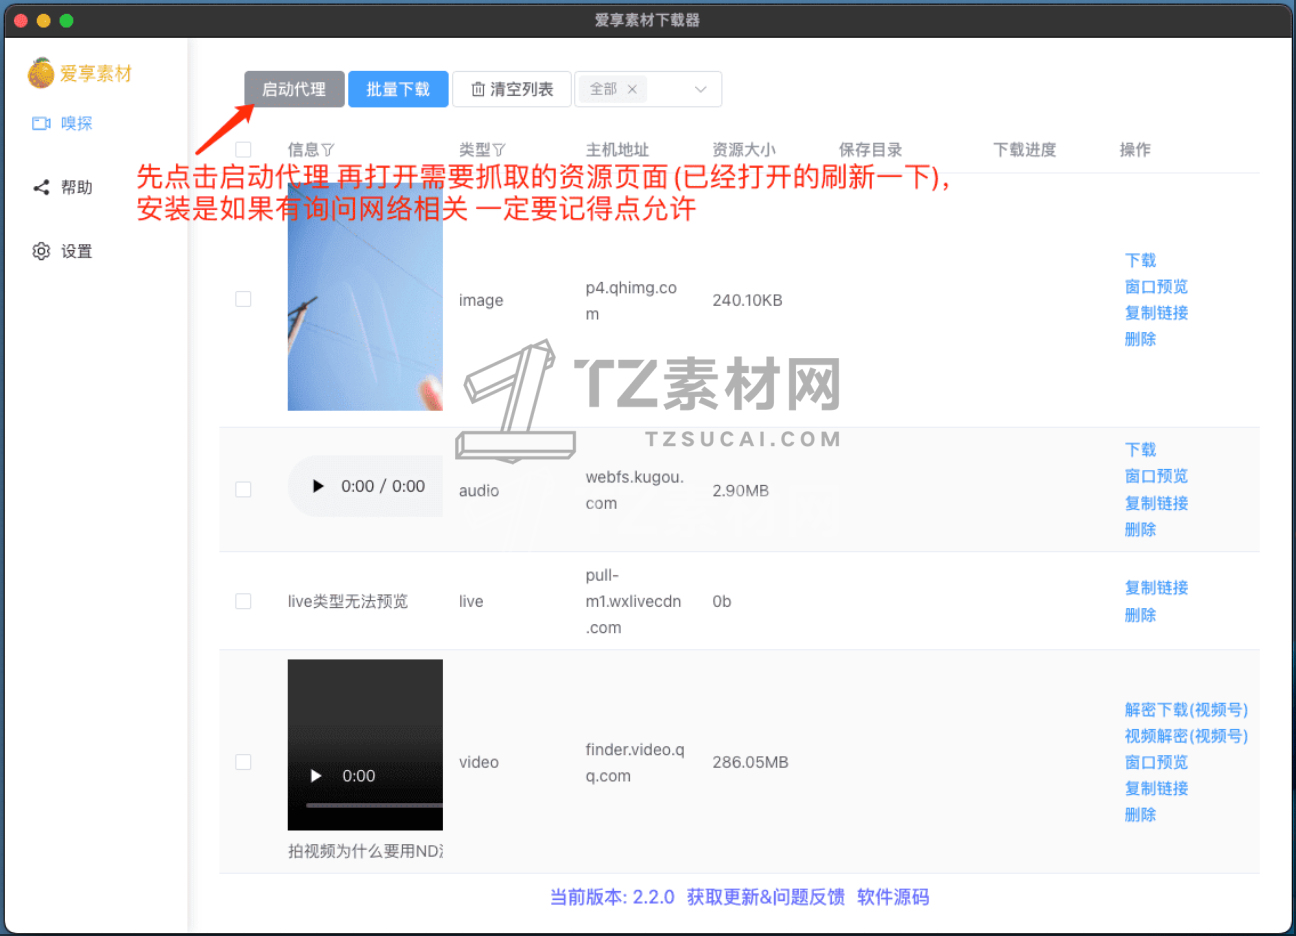The image size is (1296, 936).
Task: Click the 爱享素材 orange logo icon
Action: (x=41, y=73)
